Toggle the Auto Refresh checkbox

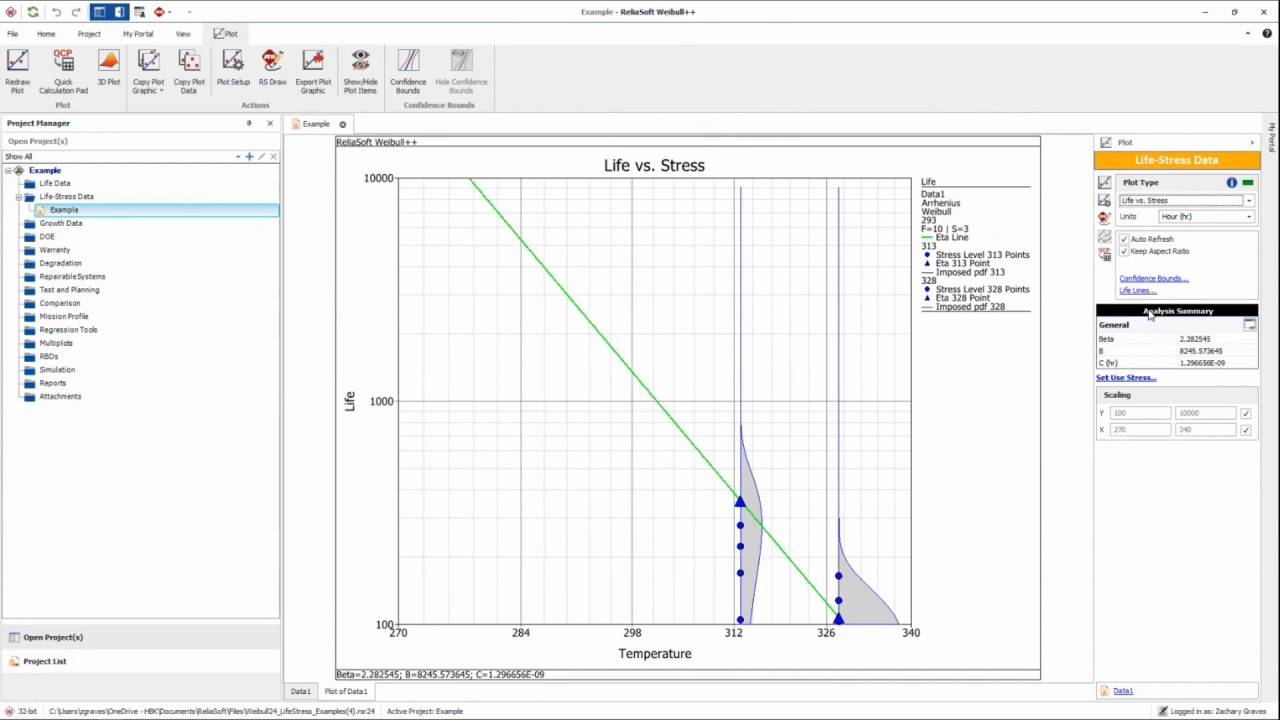pyautogui.click(x=1124, y=239)
